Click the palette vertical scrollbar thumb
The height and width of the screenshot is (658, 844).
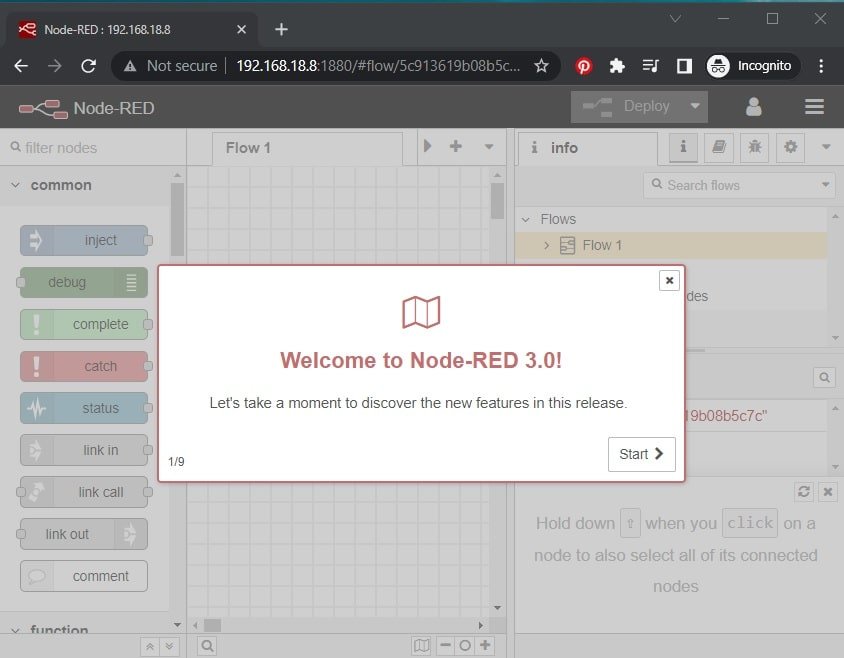(178, 220)
